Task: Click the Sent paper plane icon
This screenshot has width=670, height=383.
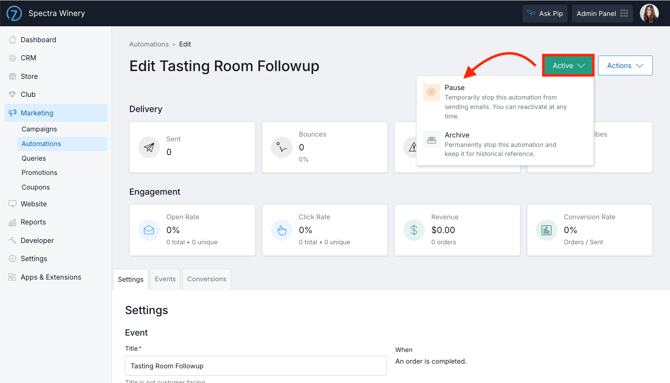Action: pos(149,147)
